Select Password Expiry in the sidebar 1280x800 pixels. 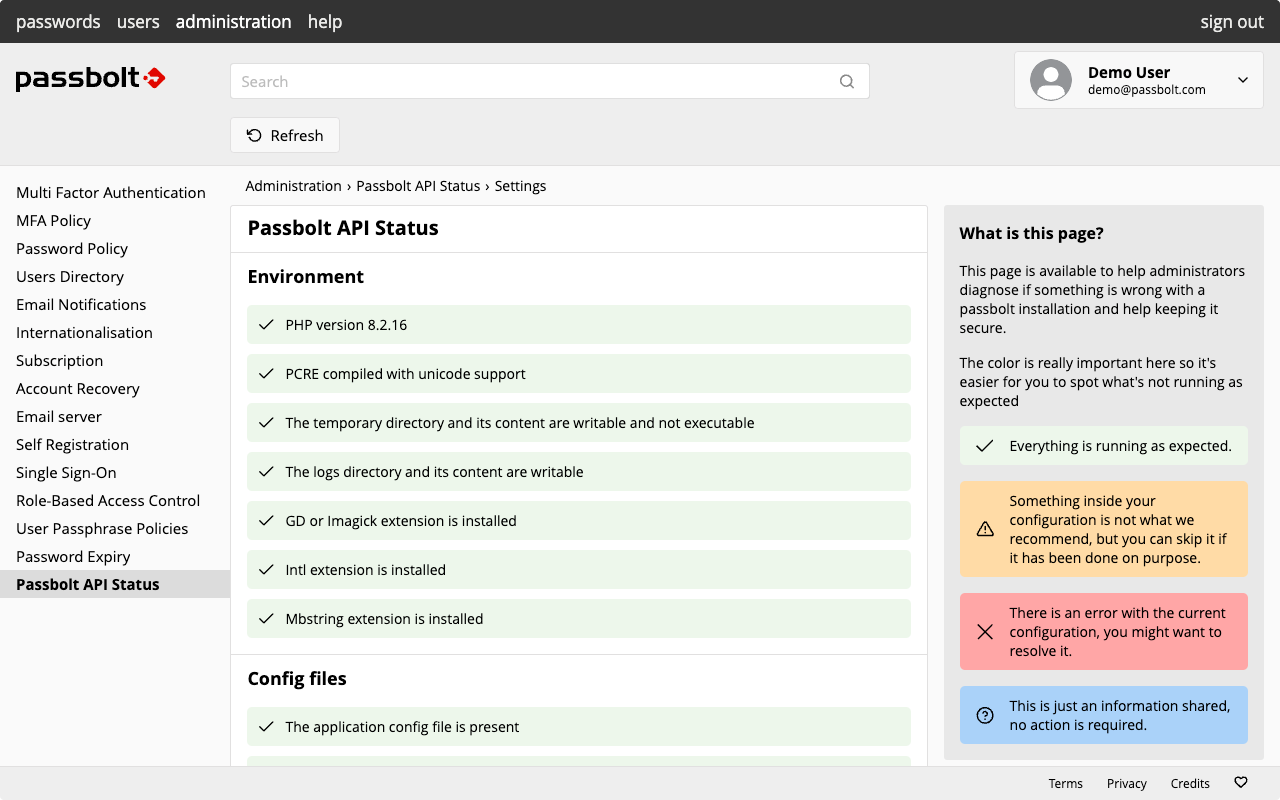point(72,556)
